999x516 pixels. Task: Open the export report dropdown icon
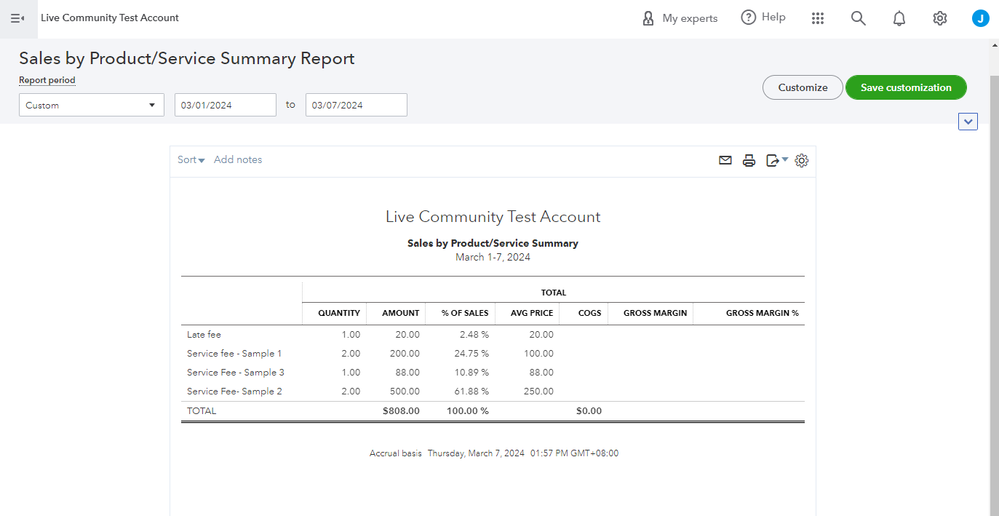776,160
